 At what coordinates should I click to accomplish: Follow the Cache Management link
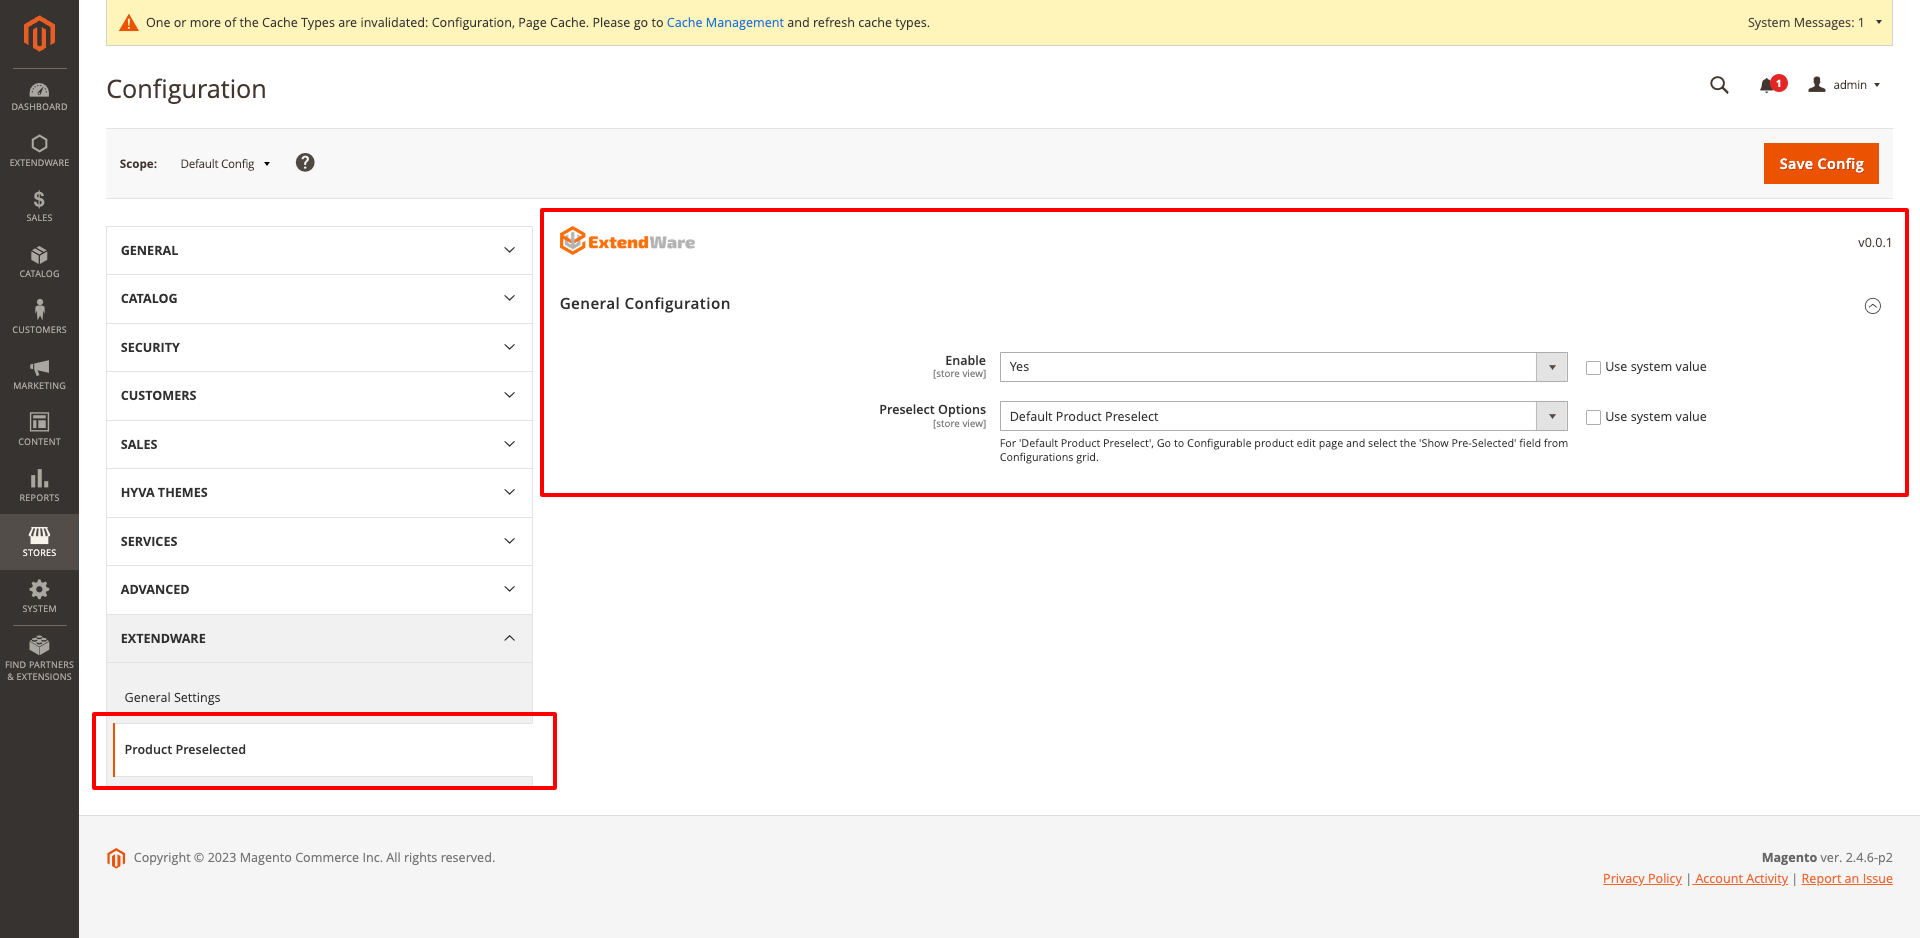pyautogui.click(x=725, y=23)
